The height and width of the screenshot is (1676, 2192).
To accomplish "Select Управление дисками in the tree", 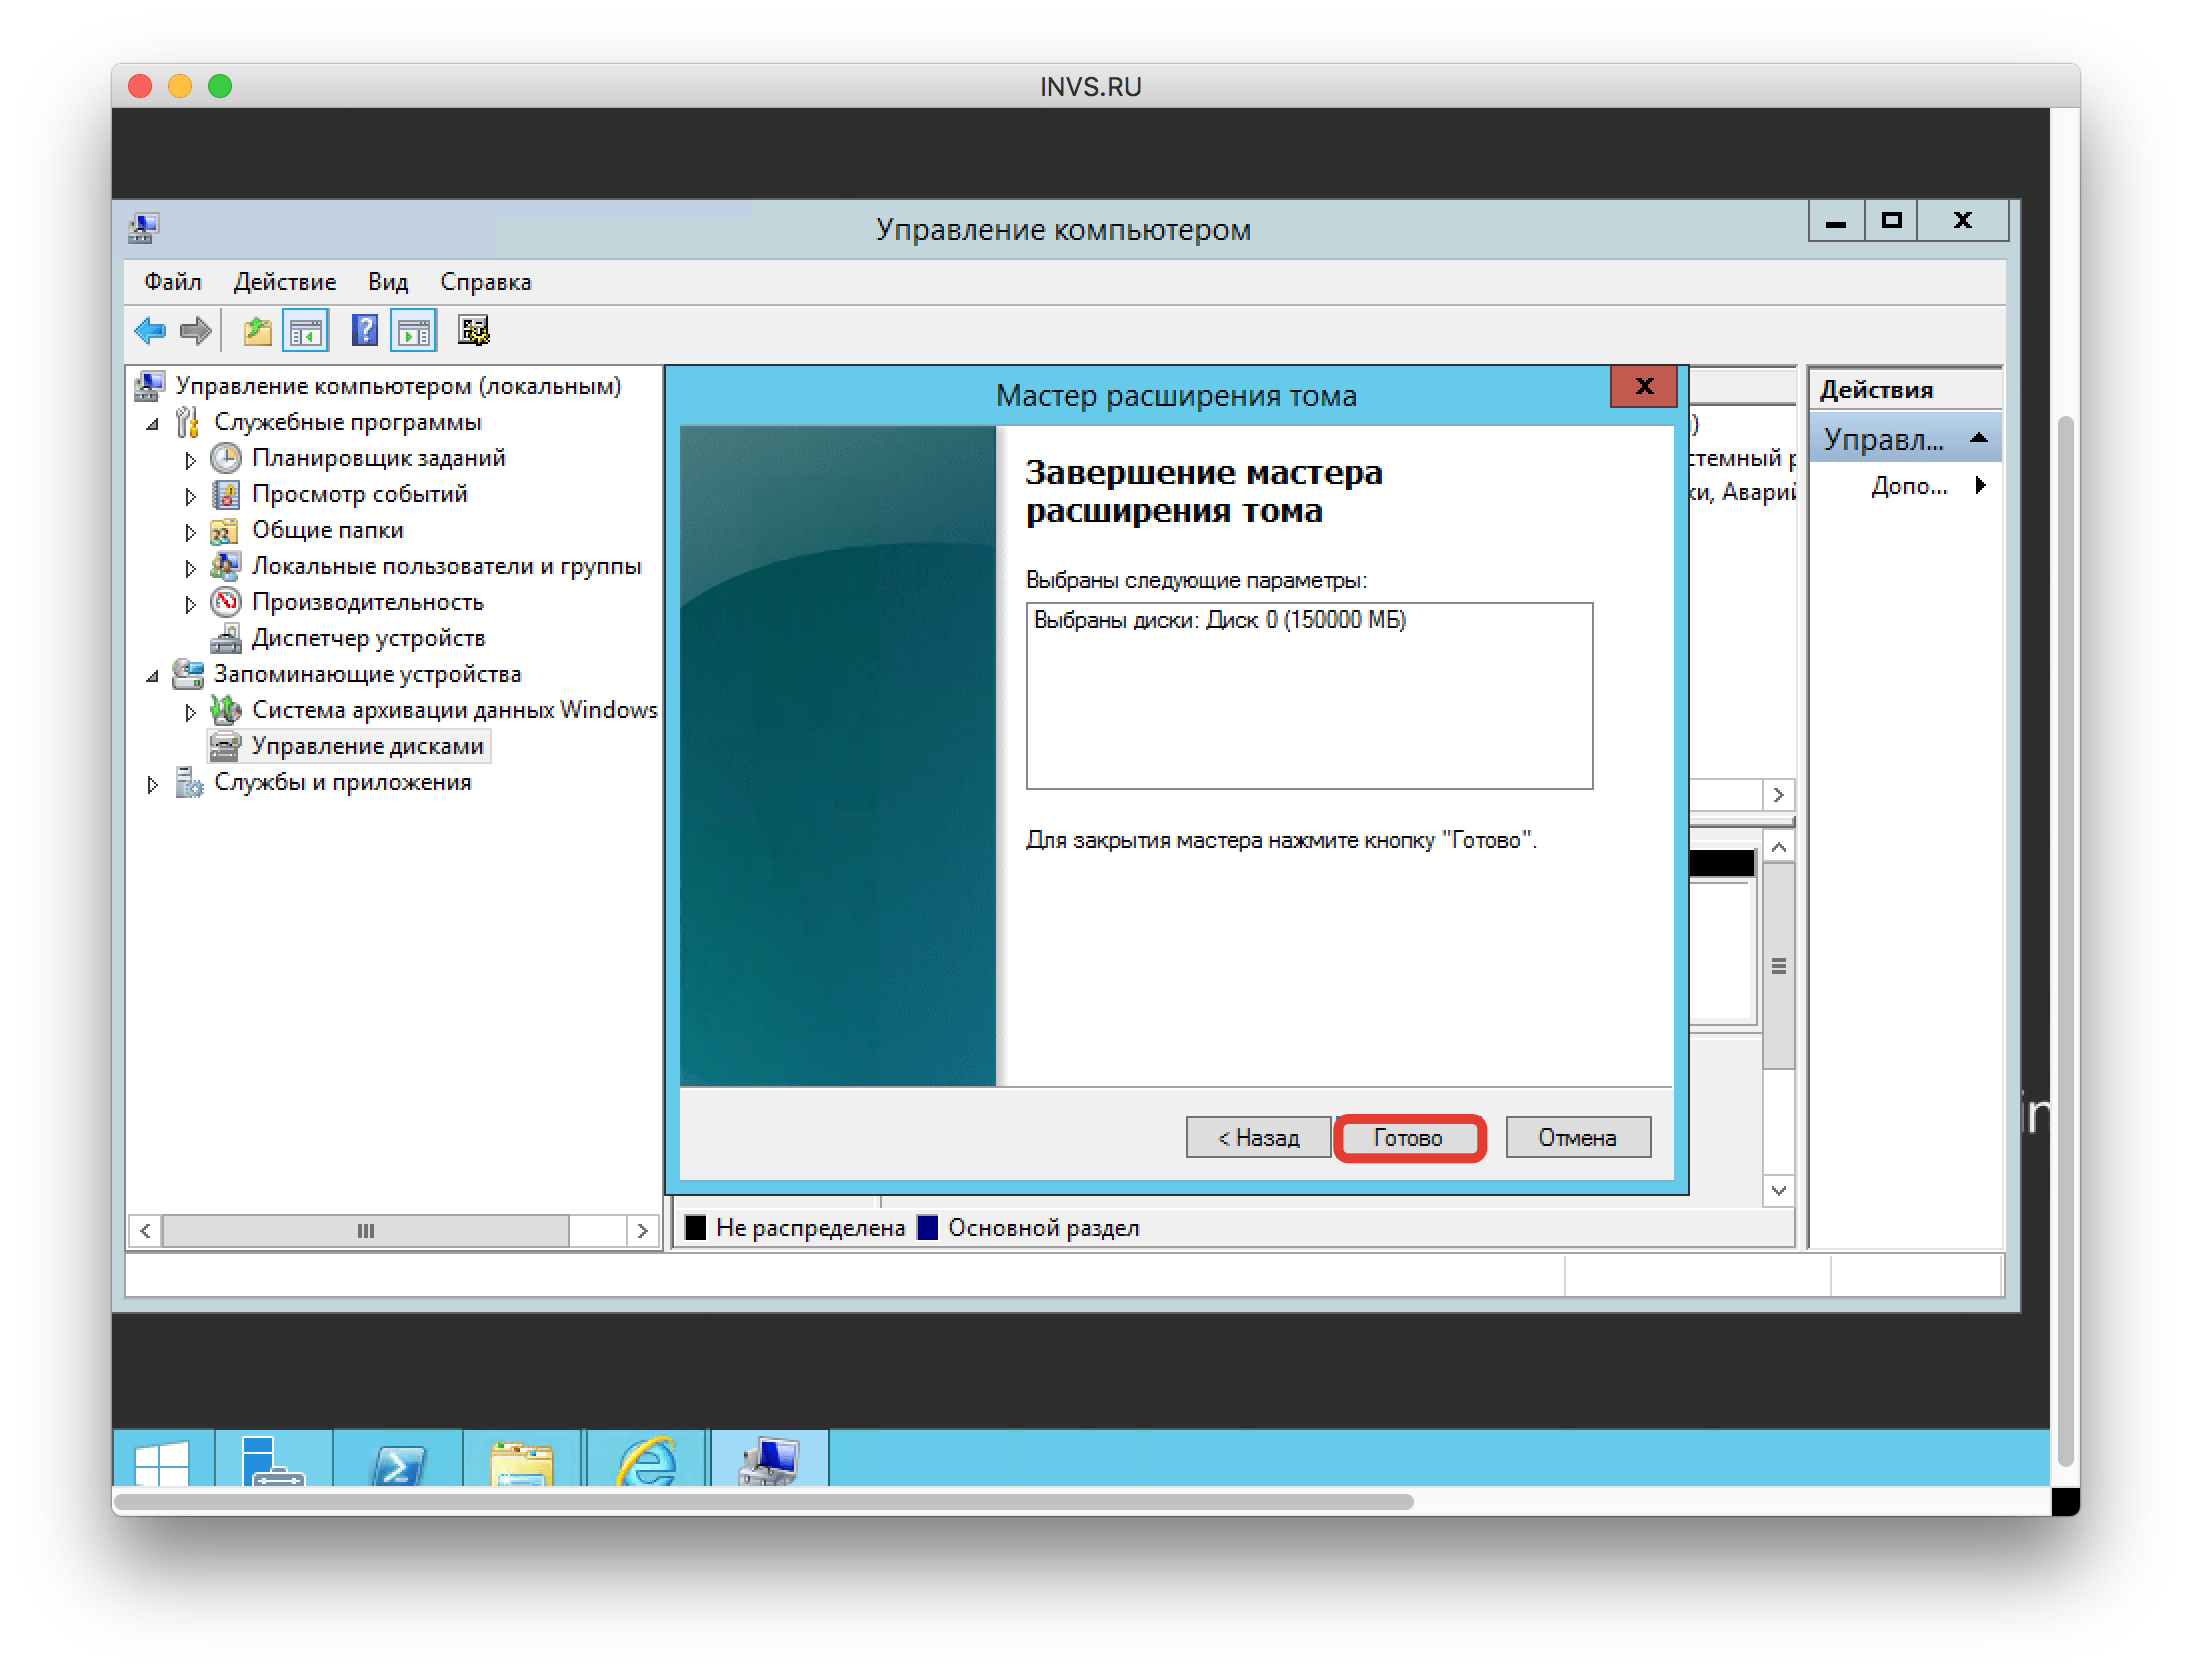I will pyautogui.click(x=367, y=746).
